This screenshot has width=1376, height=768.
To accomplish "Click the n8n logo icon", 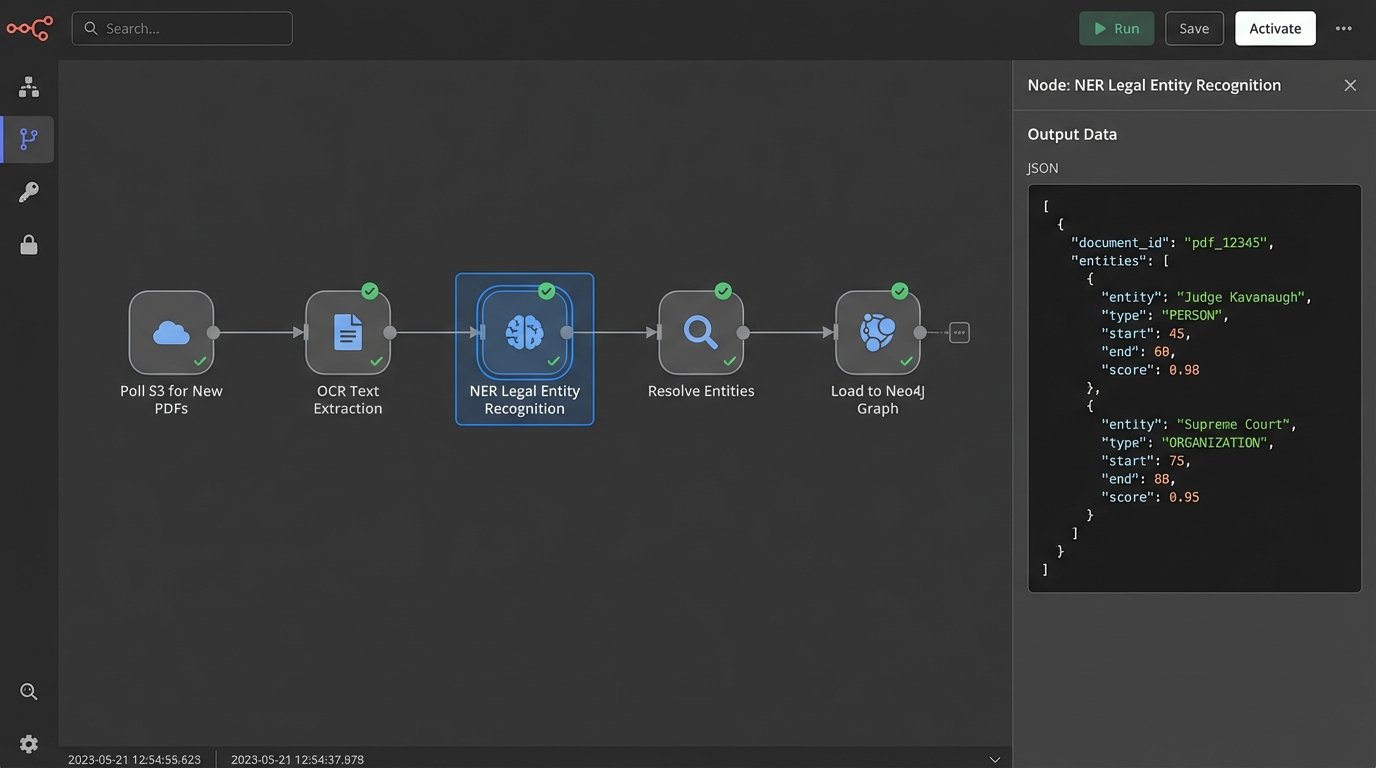I will [29, 28].
